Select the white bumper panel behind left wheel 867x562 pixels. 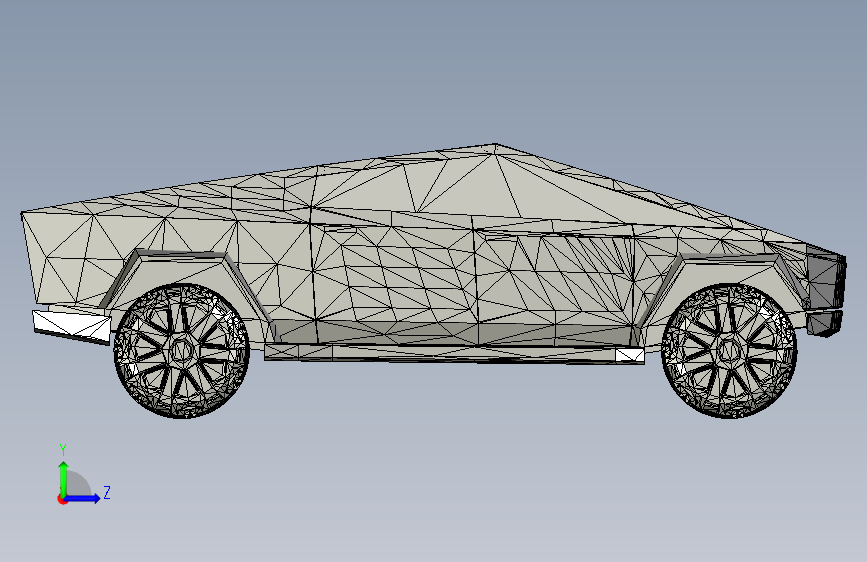72,326
